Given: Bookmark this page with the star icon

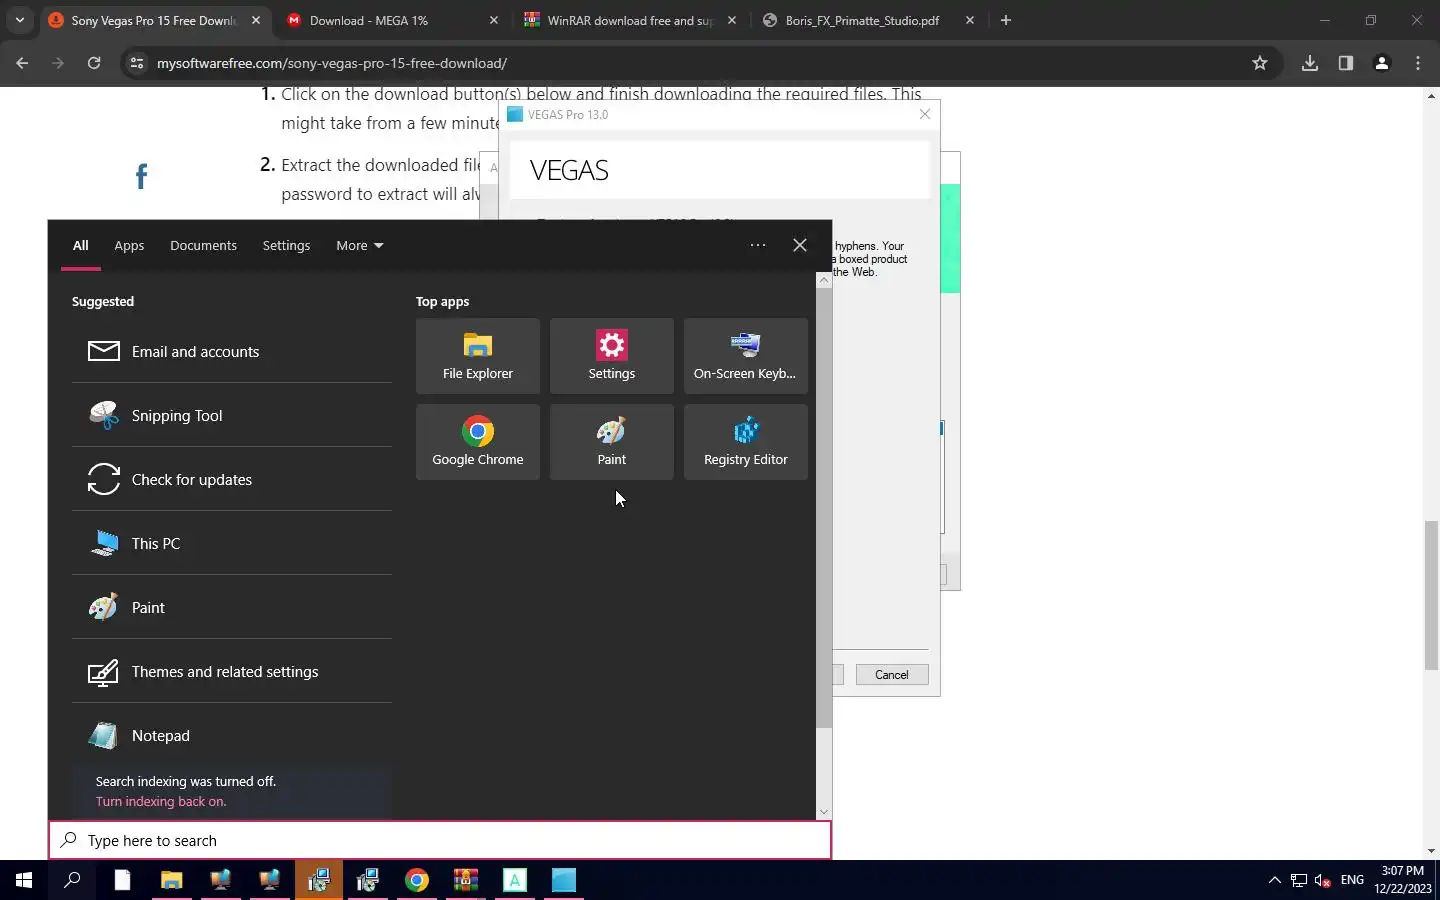Looking at the screenshot, I should [1260, 63].
